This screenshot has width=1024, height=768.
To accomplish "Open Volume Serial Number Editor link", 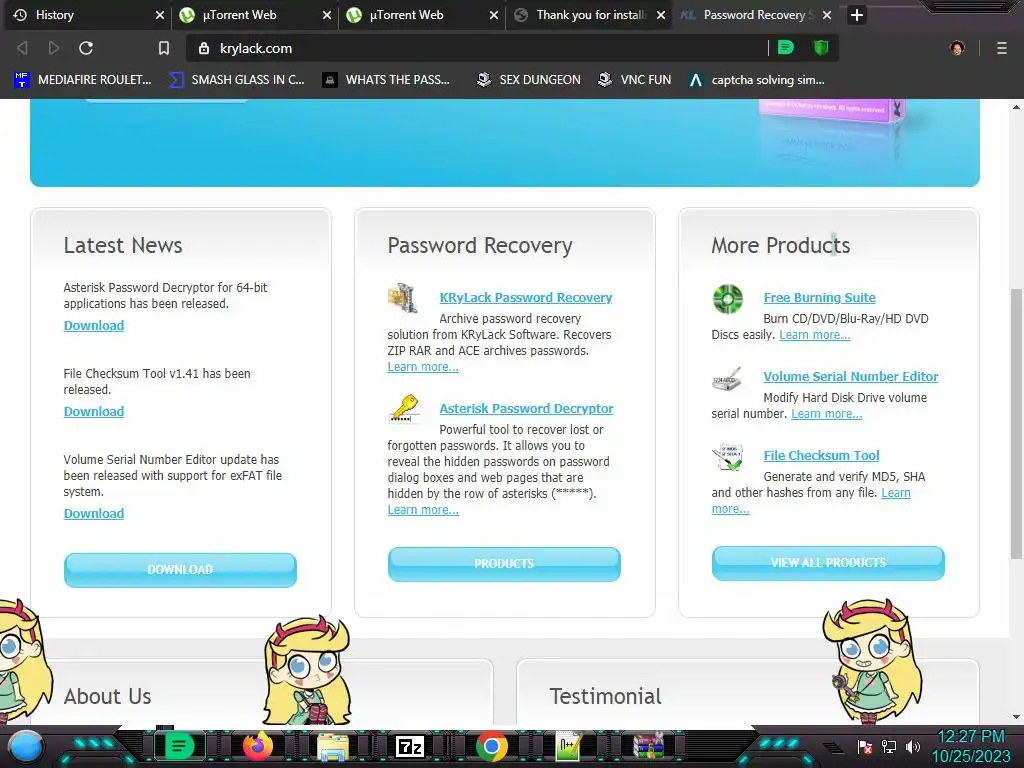I will [x=851, y=377].
